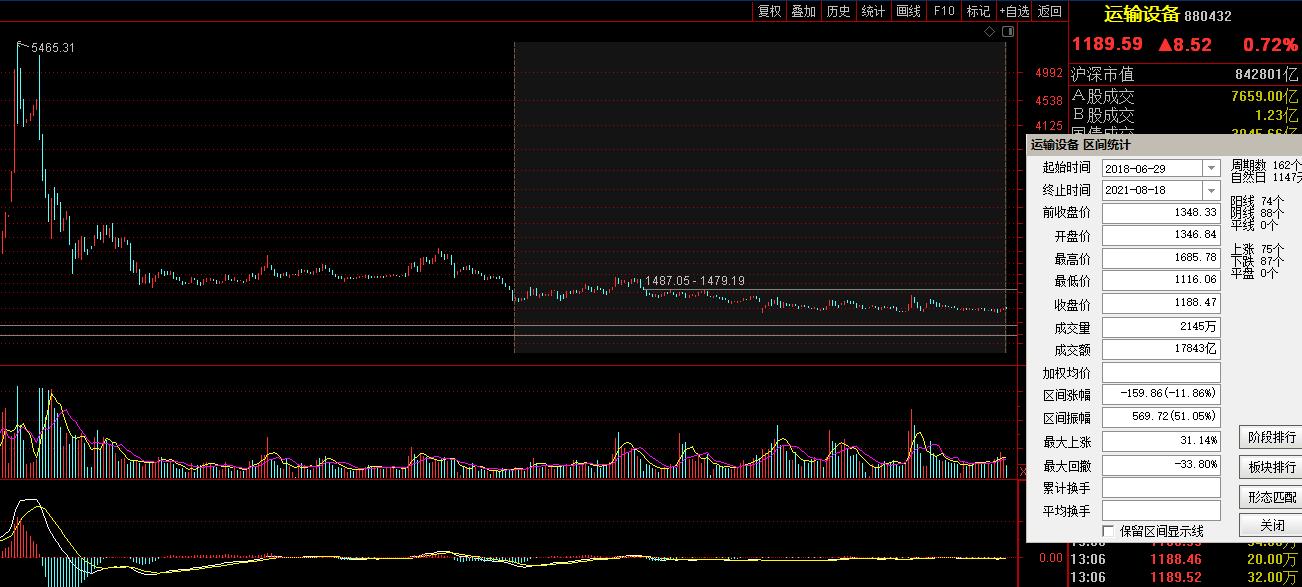
Task: Click the A股成交 value 7659.00亿
Action: pyautogui.click(x=1264, y=96)
